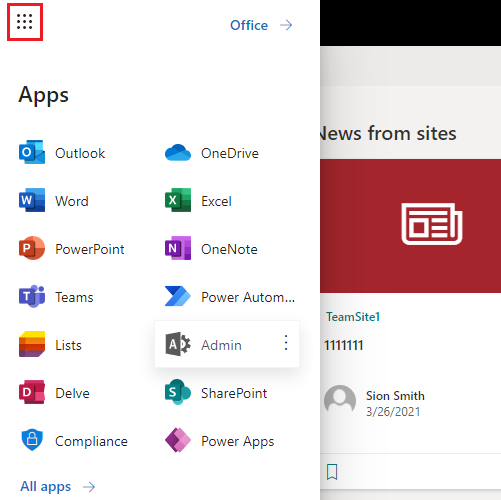Click the OneDrive text label
The image size is (501, 500).
(x=230, y=153)
